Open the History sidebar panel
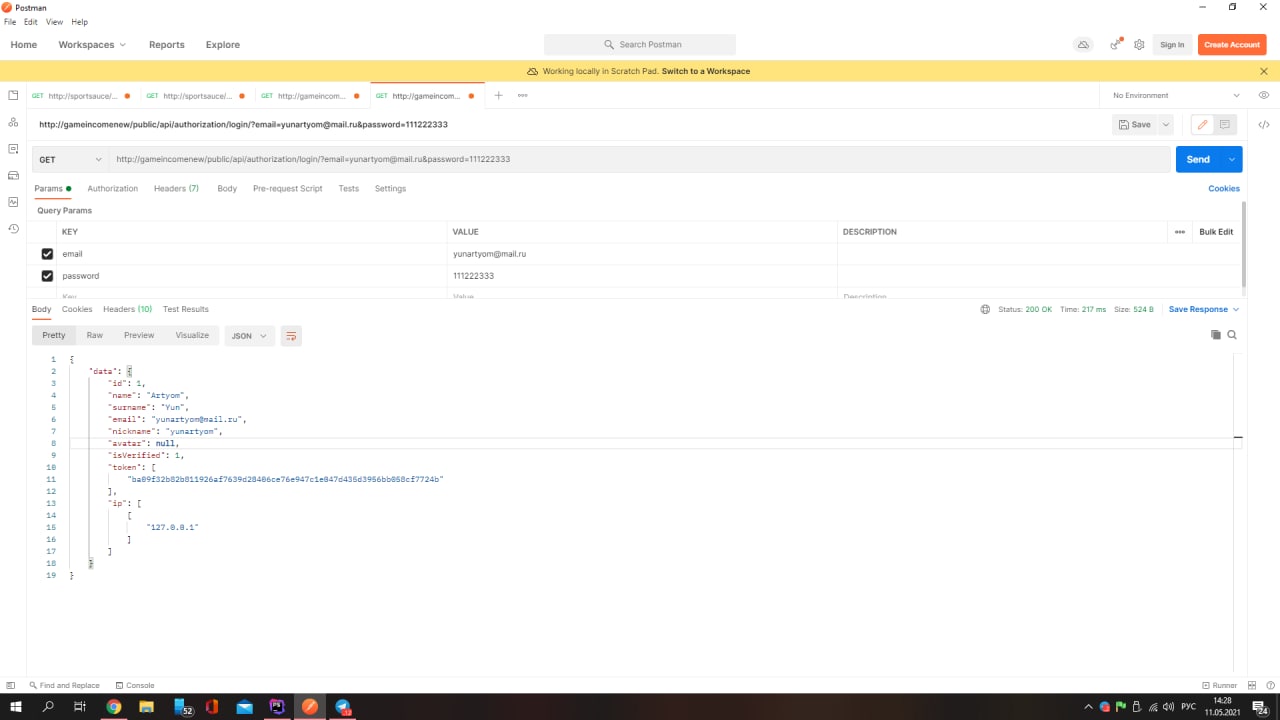Image resolution: width=1280 pixels, height=720 pixels. click(13, 229)
